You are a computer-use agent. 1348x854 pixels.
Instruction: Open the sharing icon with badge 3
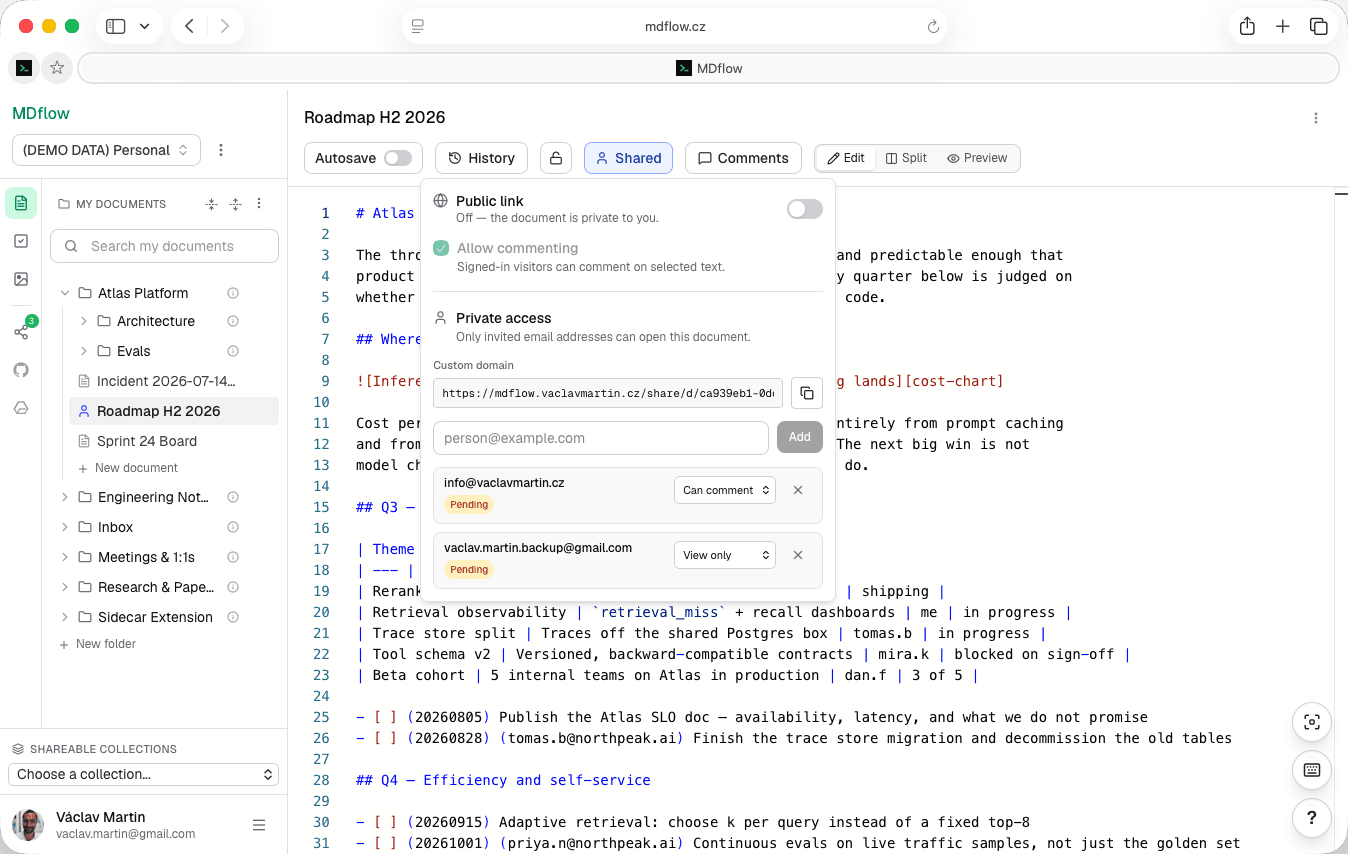[21, 332]
